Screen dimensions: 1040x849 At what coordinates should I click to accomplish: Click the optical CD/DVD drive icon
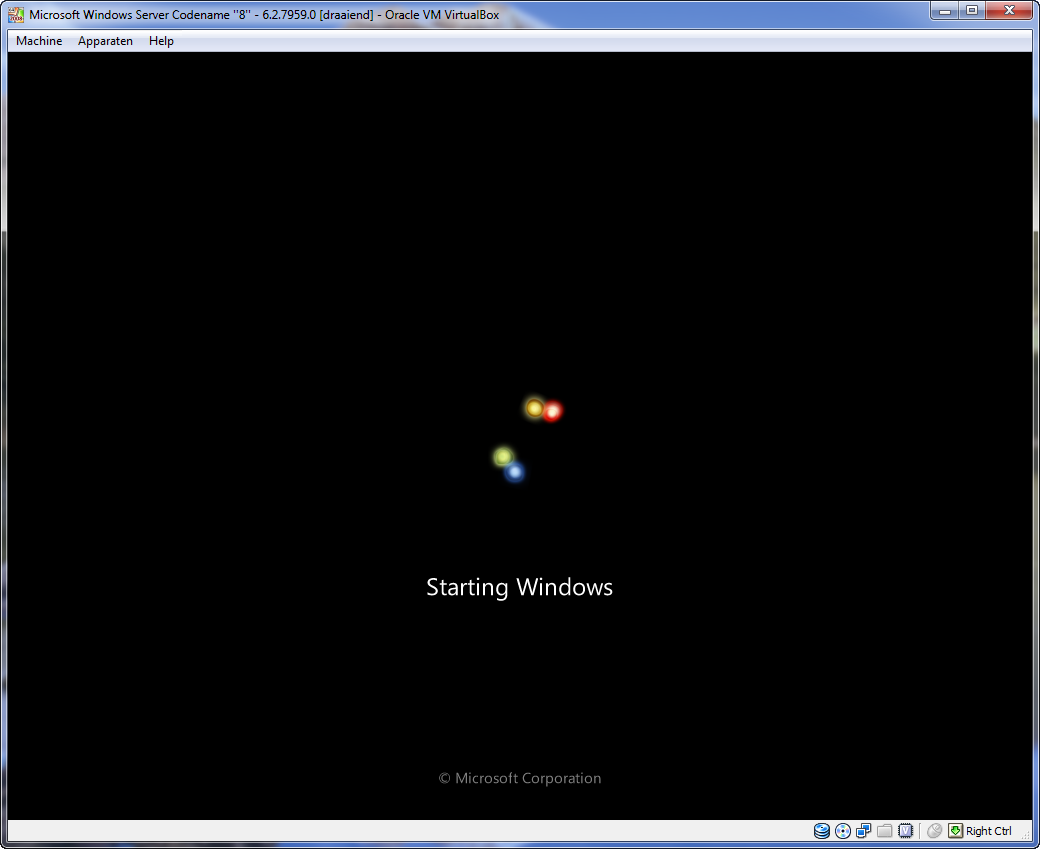click(x=843, y=831)
